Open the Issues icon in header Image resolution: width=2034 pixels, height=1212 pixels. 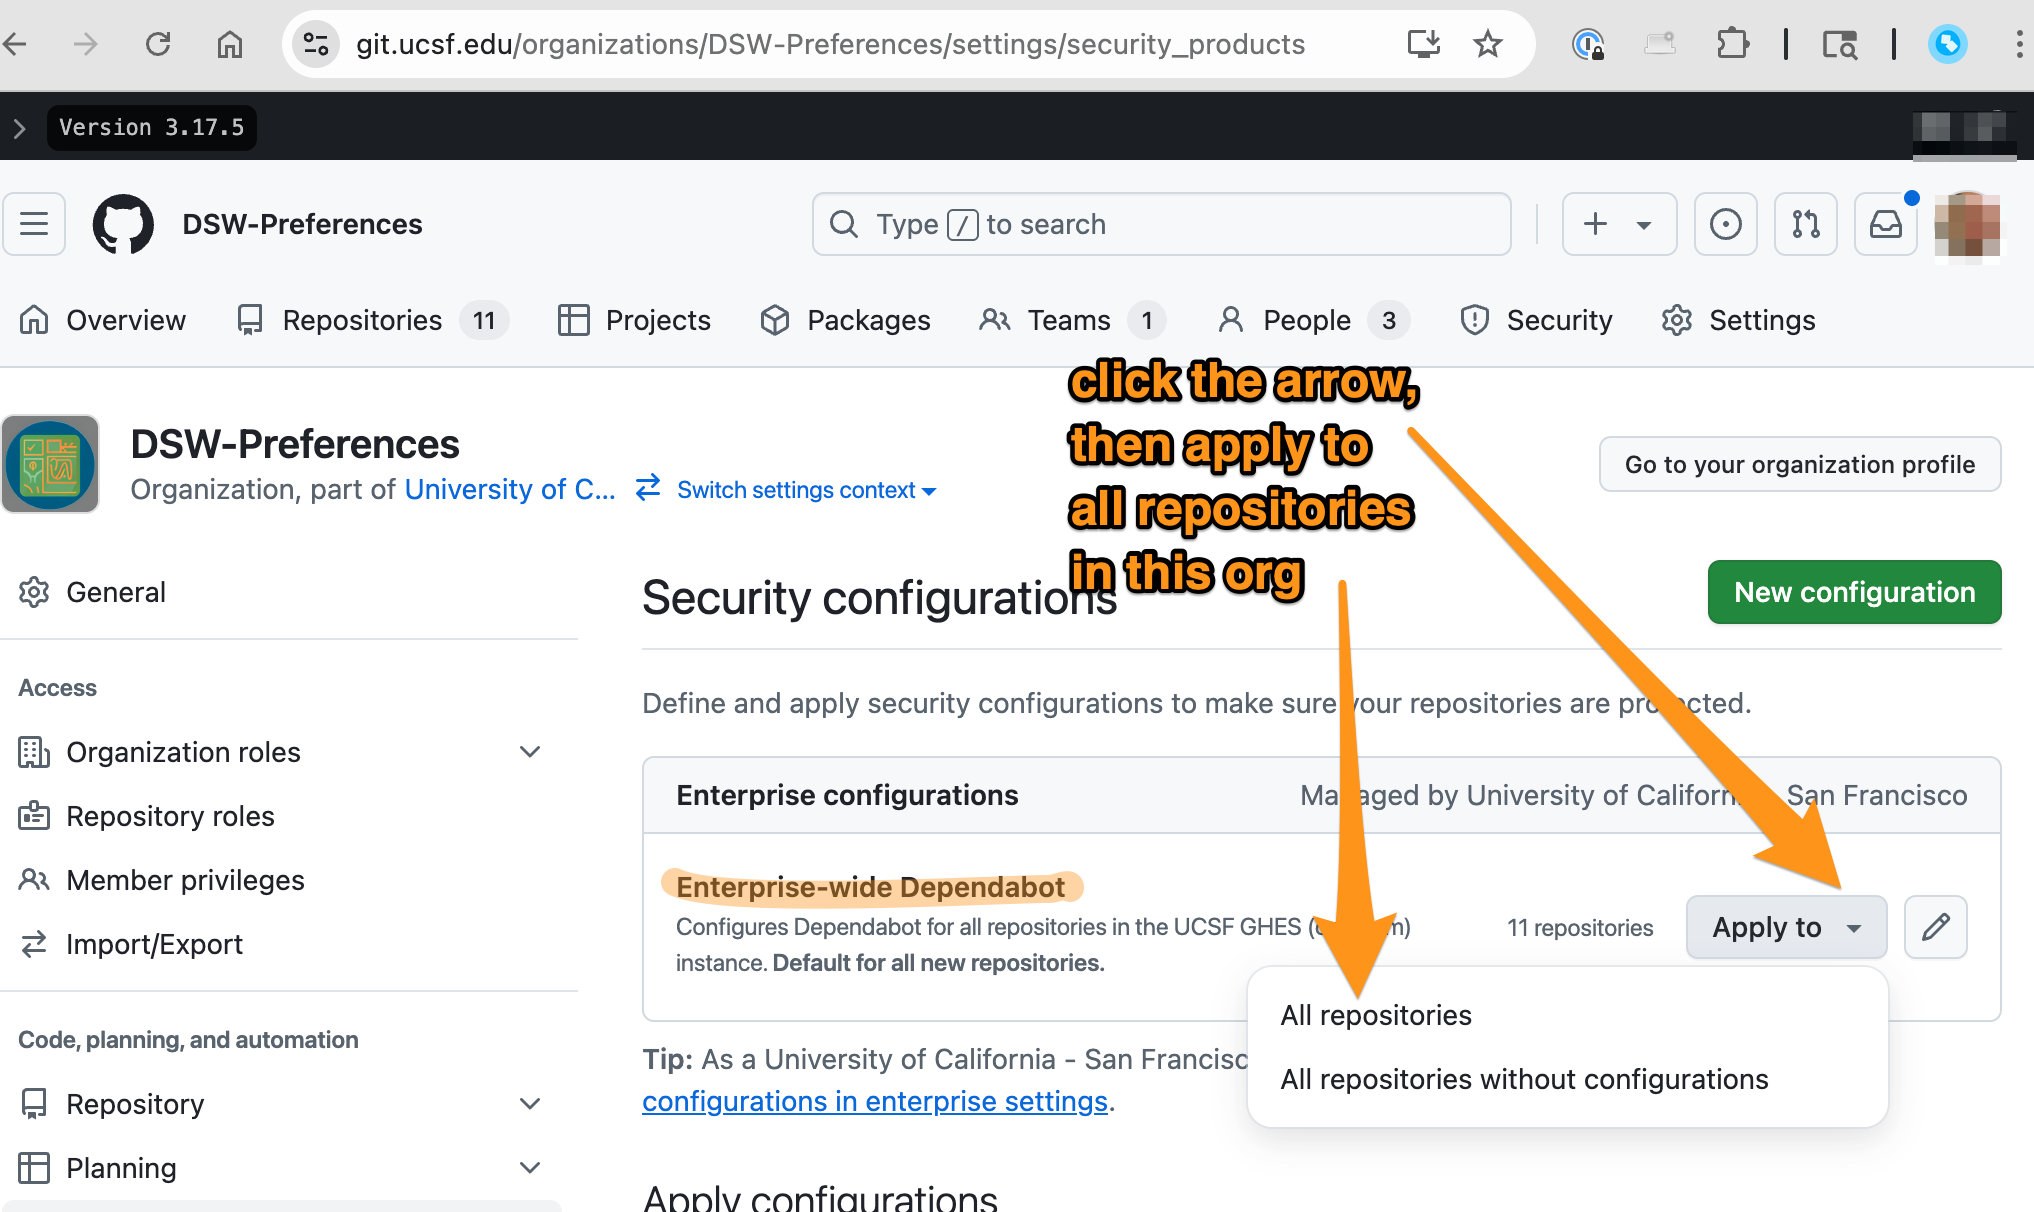coord(1725,224)
